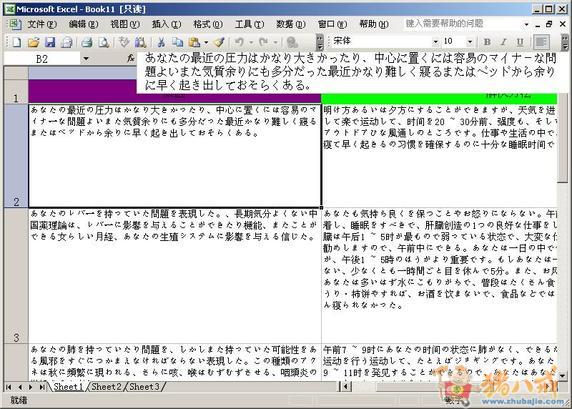Expand the font name dropdown showing 宋体
The image size is (572, 409).
click(x=435, y=42)
